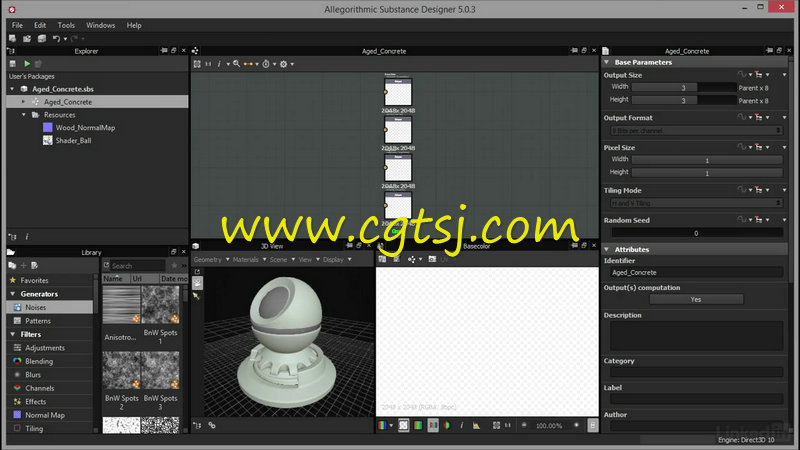Select the Patterns library category
Viewport: 800px width, 450px height.
click(x=49, y=321)
